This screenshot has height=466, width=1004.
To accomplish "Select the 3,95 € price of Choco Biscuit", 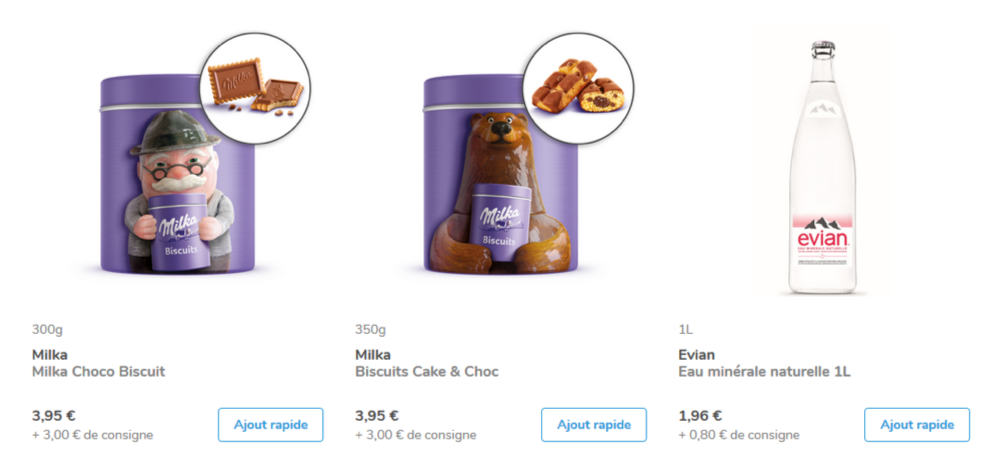I will click(54, 416).
